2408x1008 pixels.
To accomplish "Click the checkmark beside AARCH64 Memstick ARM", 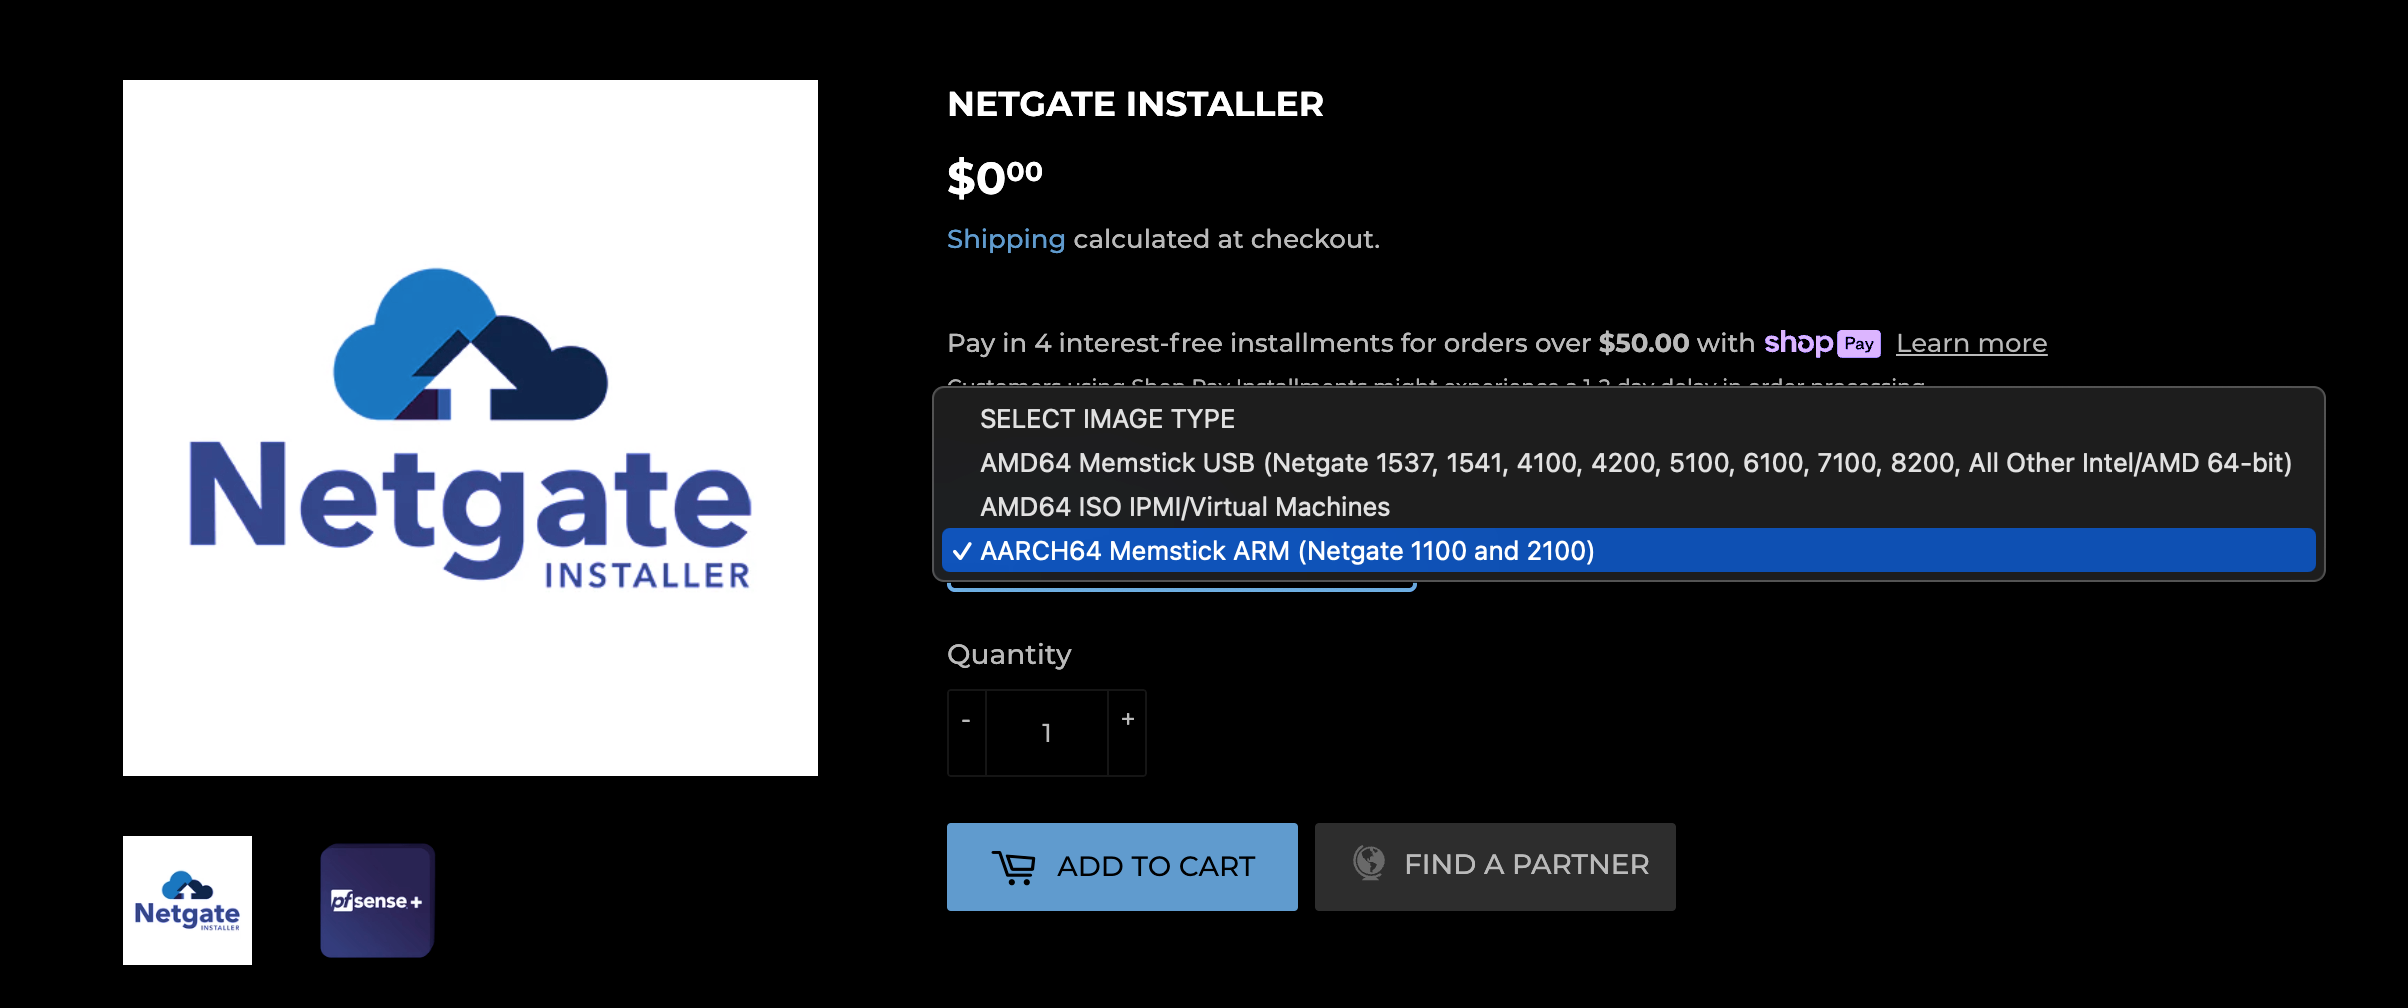I will (x=962, y=551).
